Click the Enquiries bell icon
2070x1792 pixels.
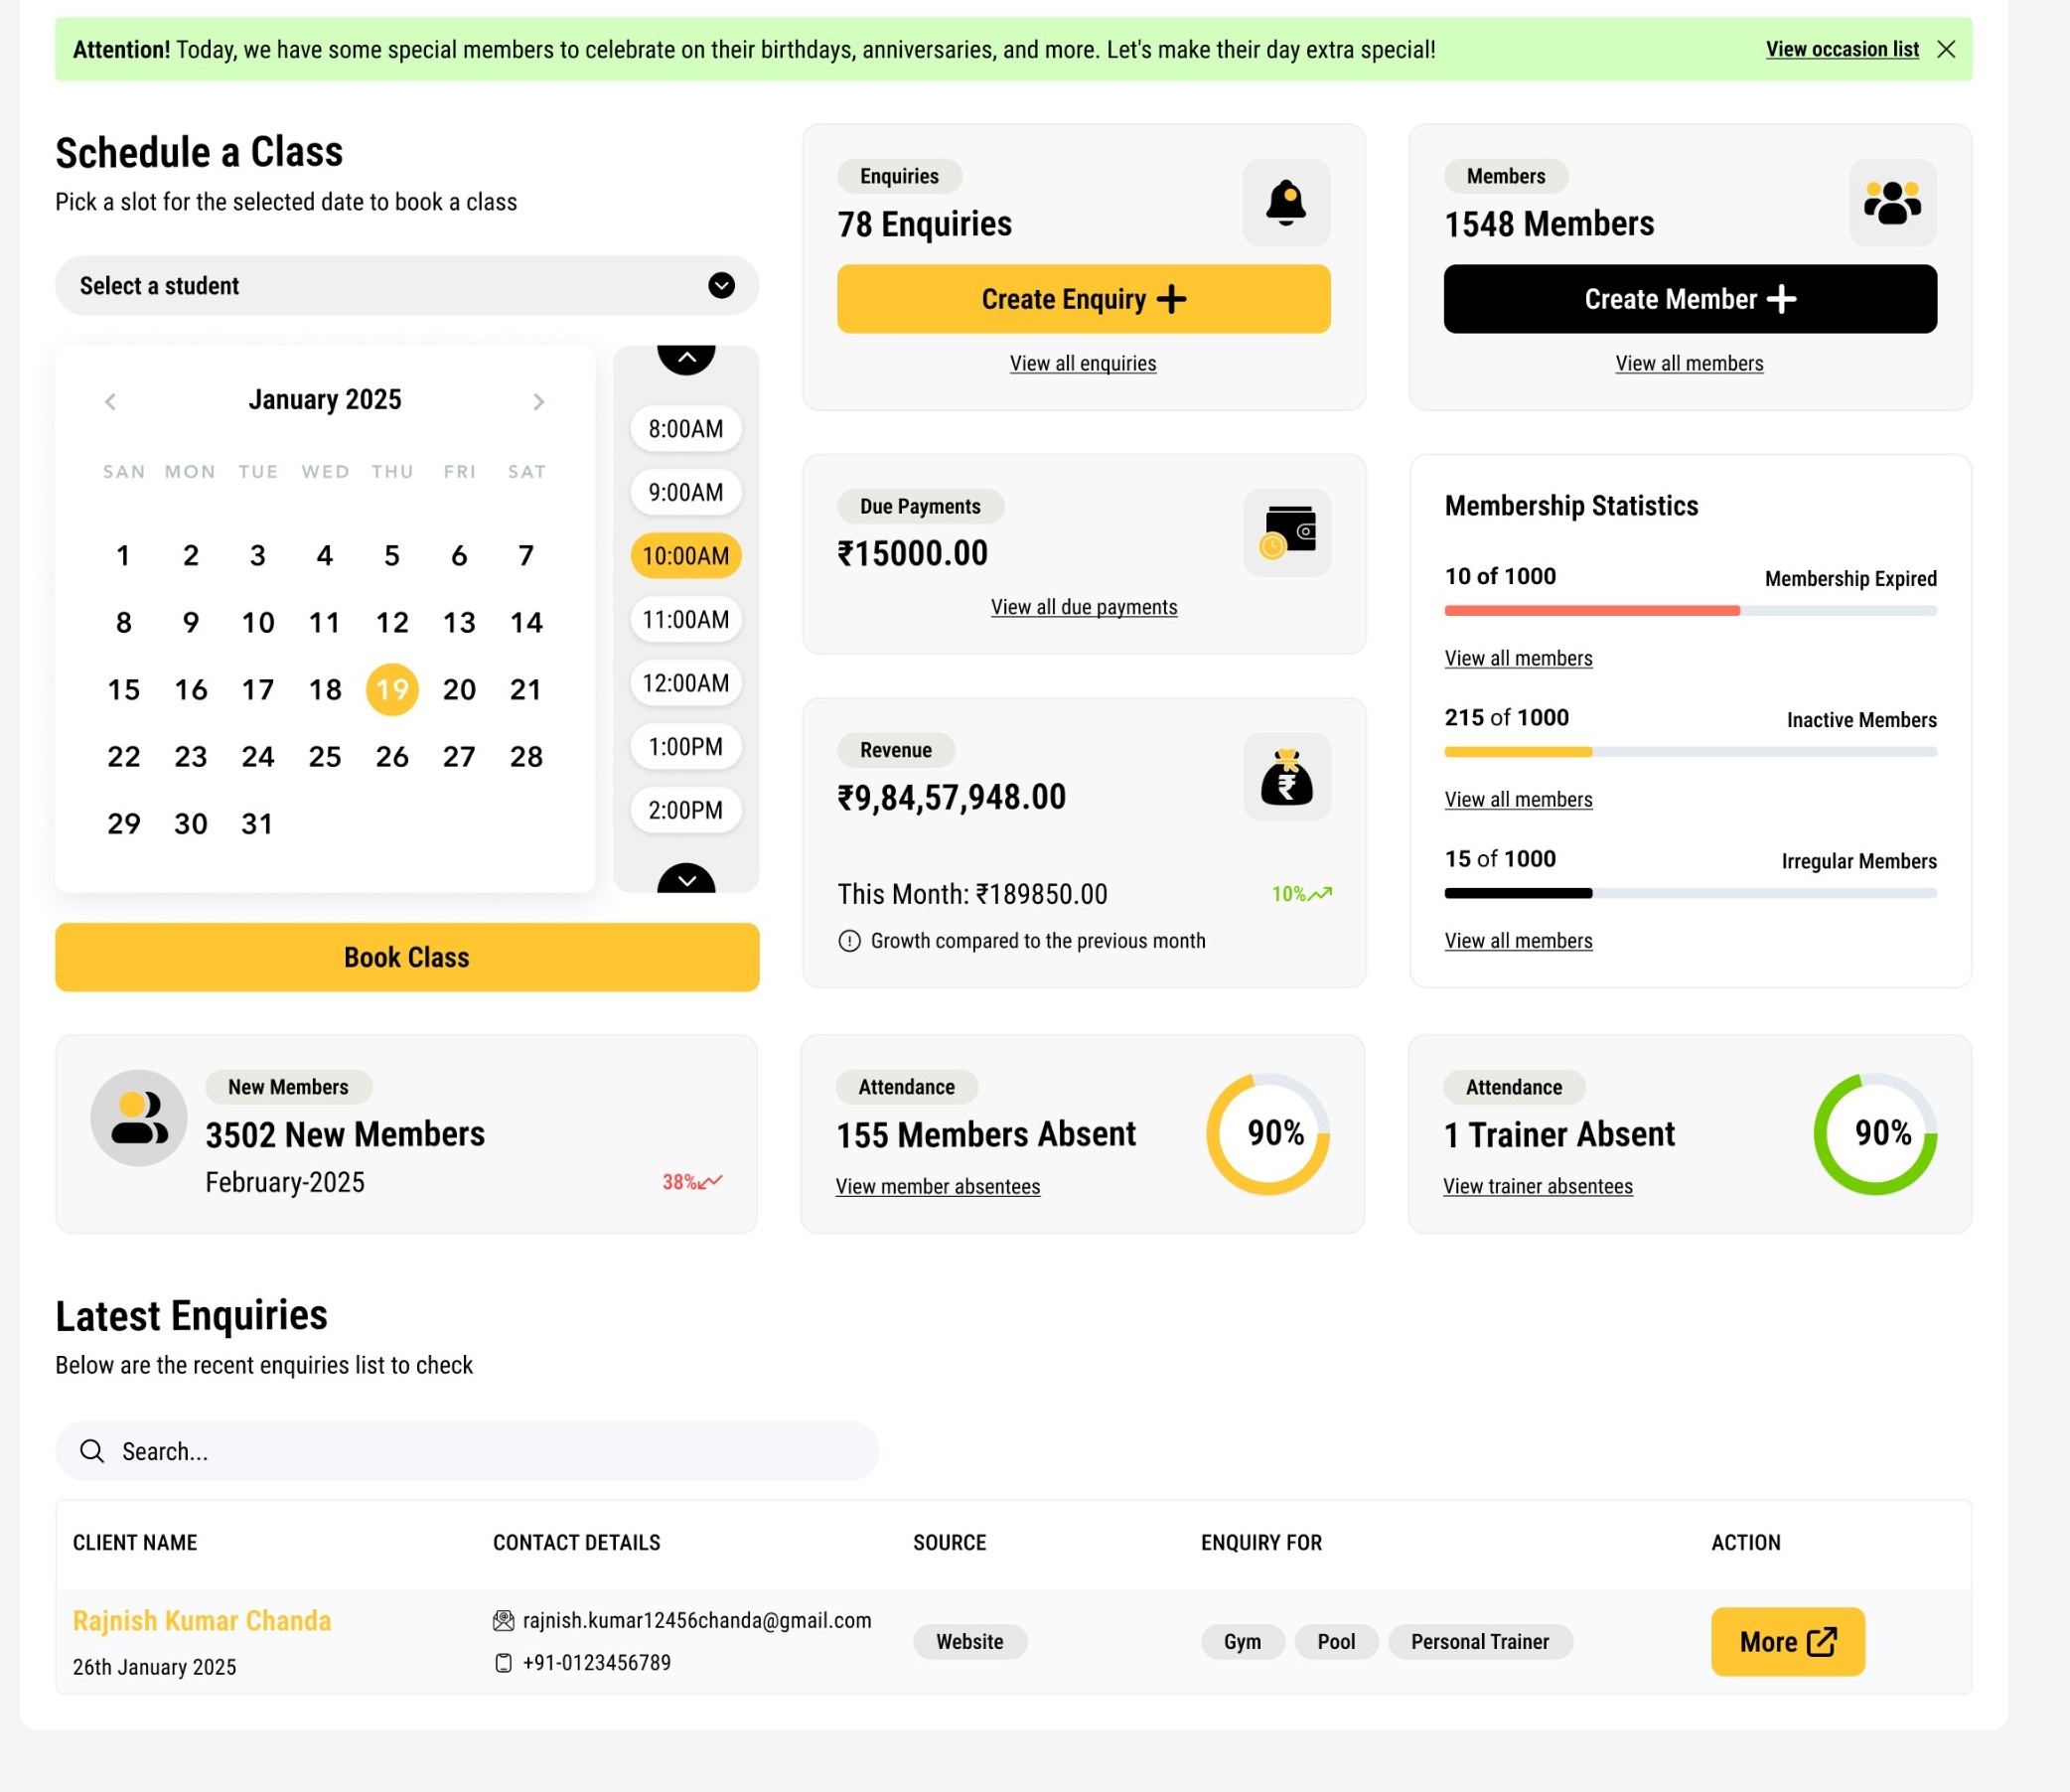click(x=1286, y=202)
